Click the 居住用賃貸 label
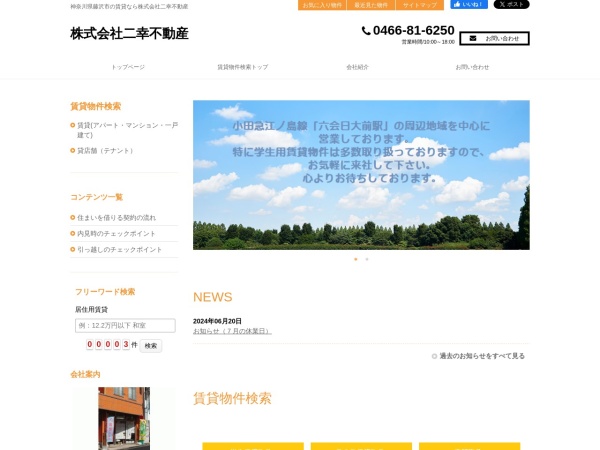 point(91,310)
